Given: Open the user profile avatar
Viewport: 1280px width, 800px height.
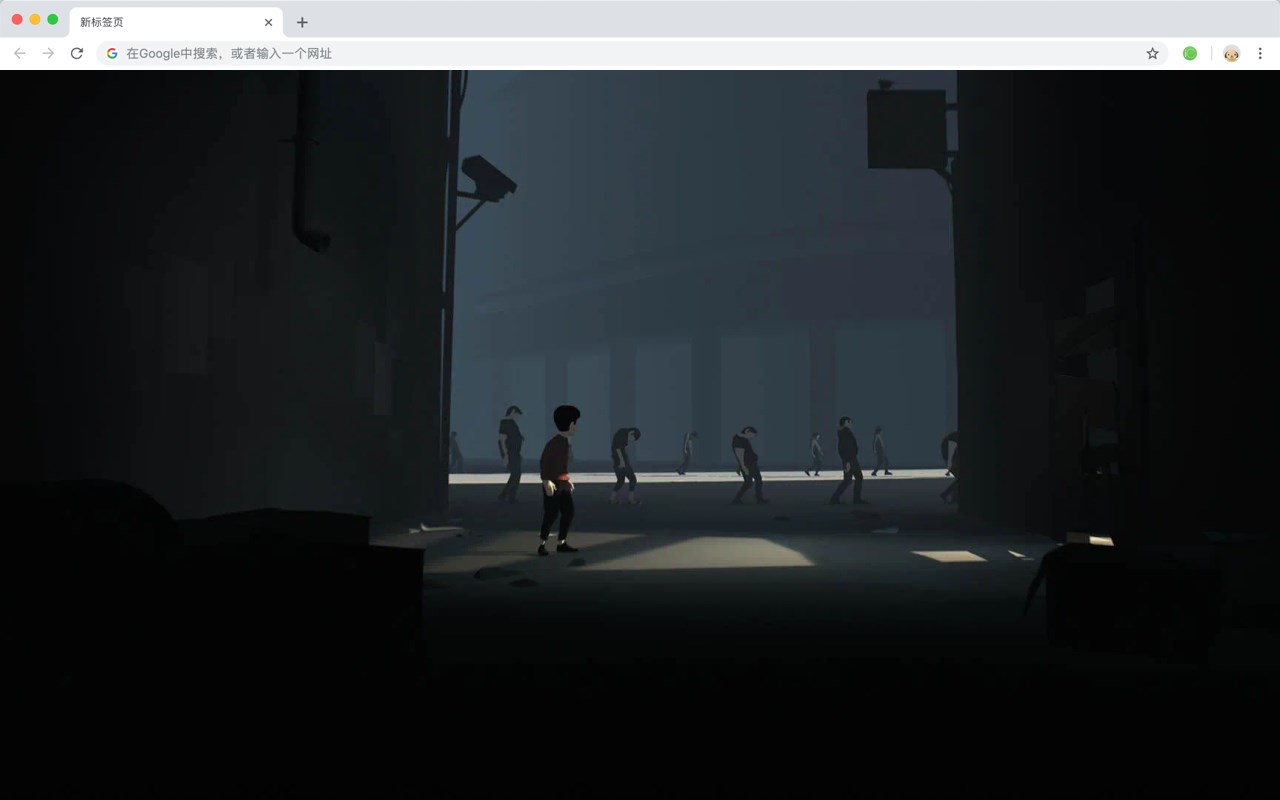Looking at the screenshot, I should pos(1231,53).
